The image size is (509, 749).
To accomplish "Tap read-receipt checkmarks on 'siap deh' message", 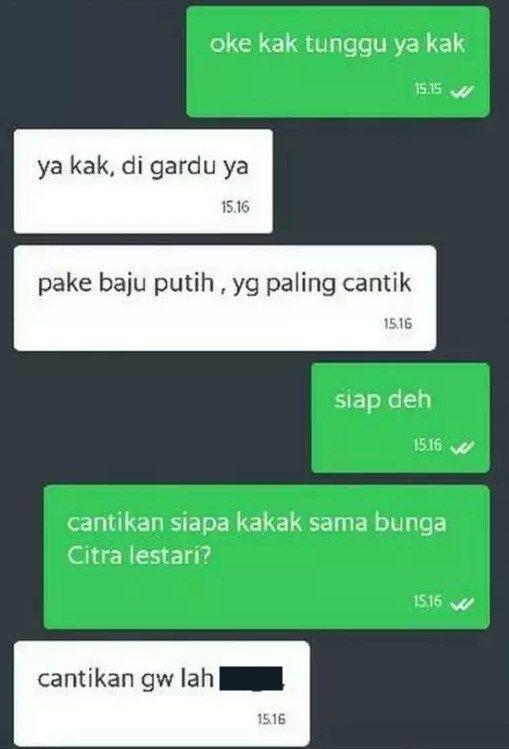I will [463, 447].
